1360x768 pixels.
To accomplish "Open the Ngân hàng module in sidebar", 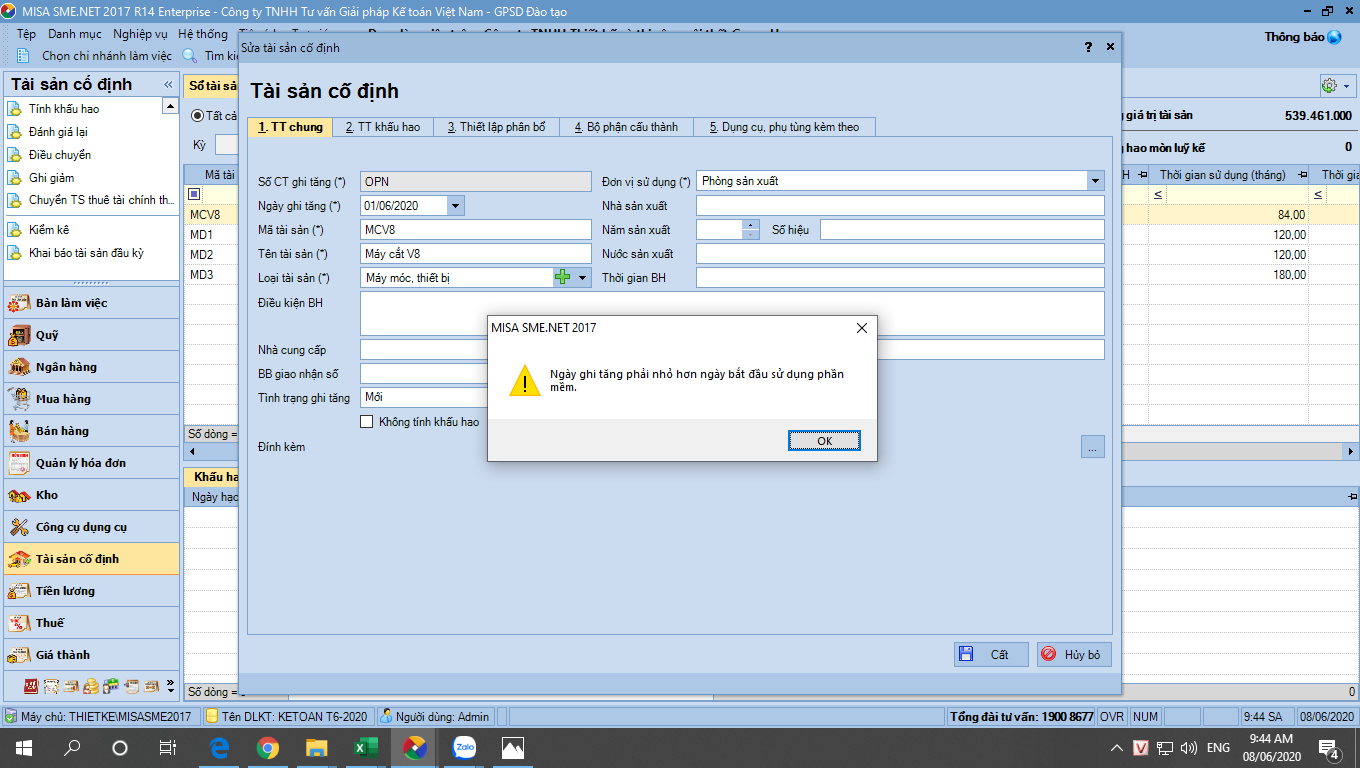I will pyautogui.click(x=66, y=367).
